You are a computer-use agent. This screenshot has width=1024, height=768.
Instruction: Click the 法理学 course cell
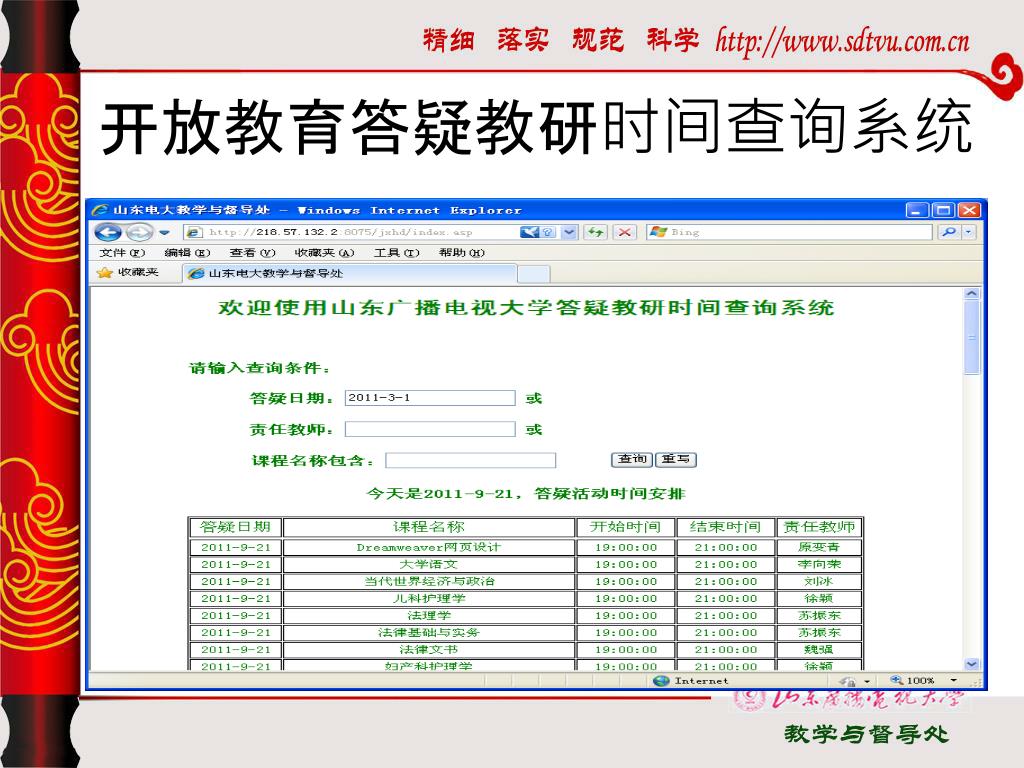click(x=428, y=615)
